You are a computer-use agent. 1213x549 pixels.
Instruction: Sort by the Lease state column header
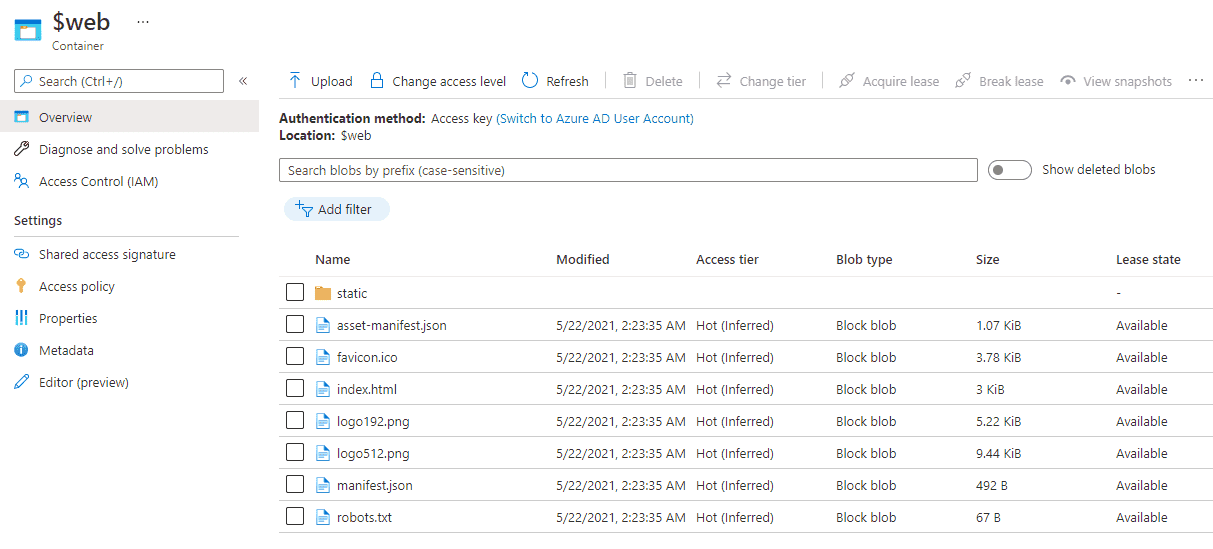[x=1148, y=259]
